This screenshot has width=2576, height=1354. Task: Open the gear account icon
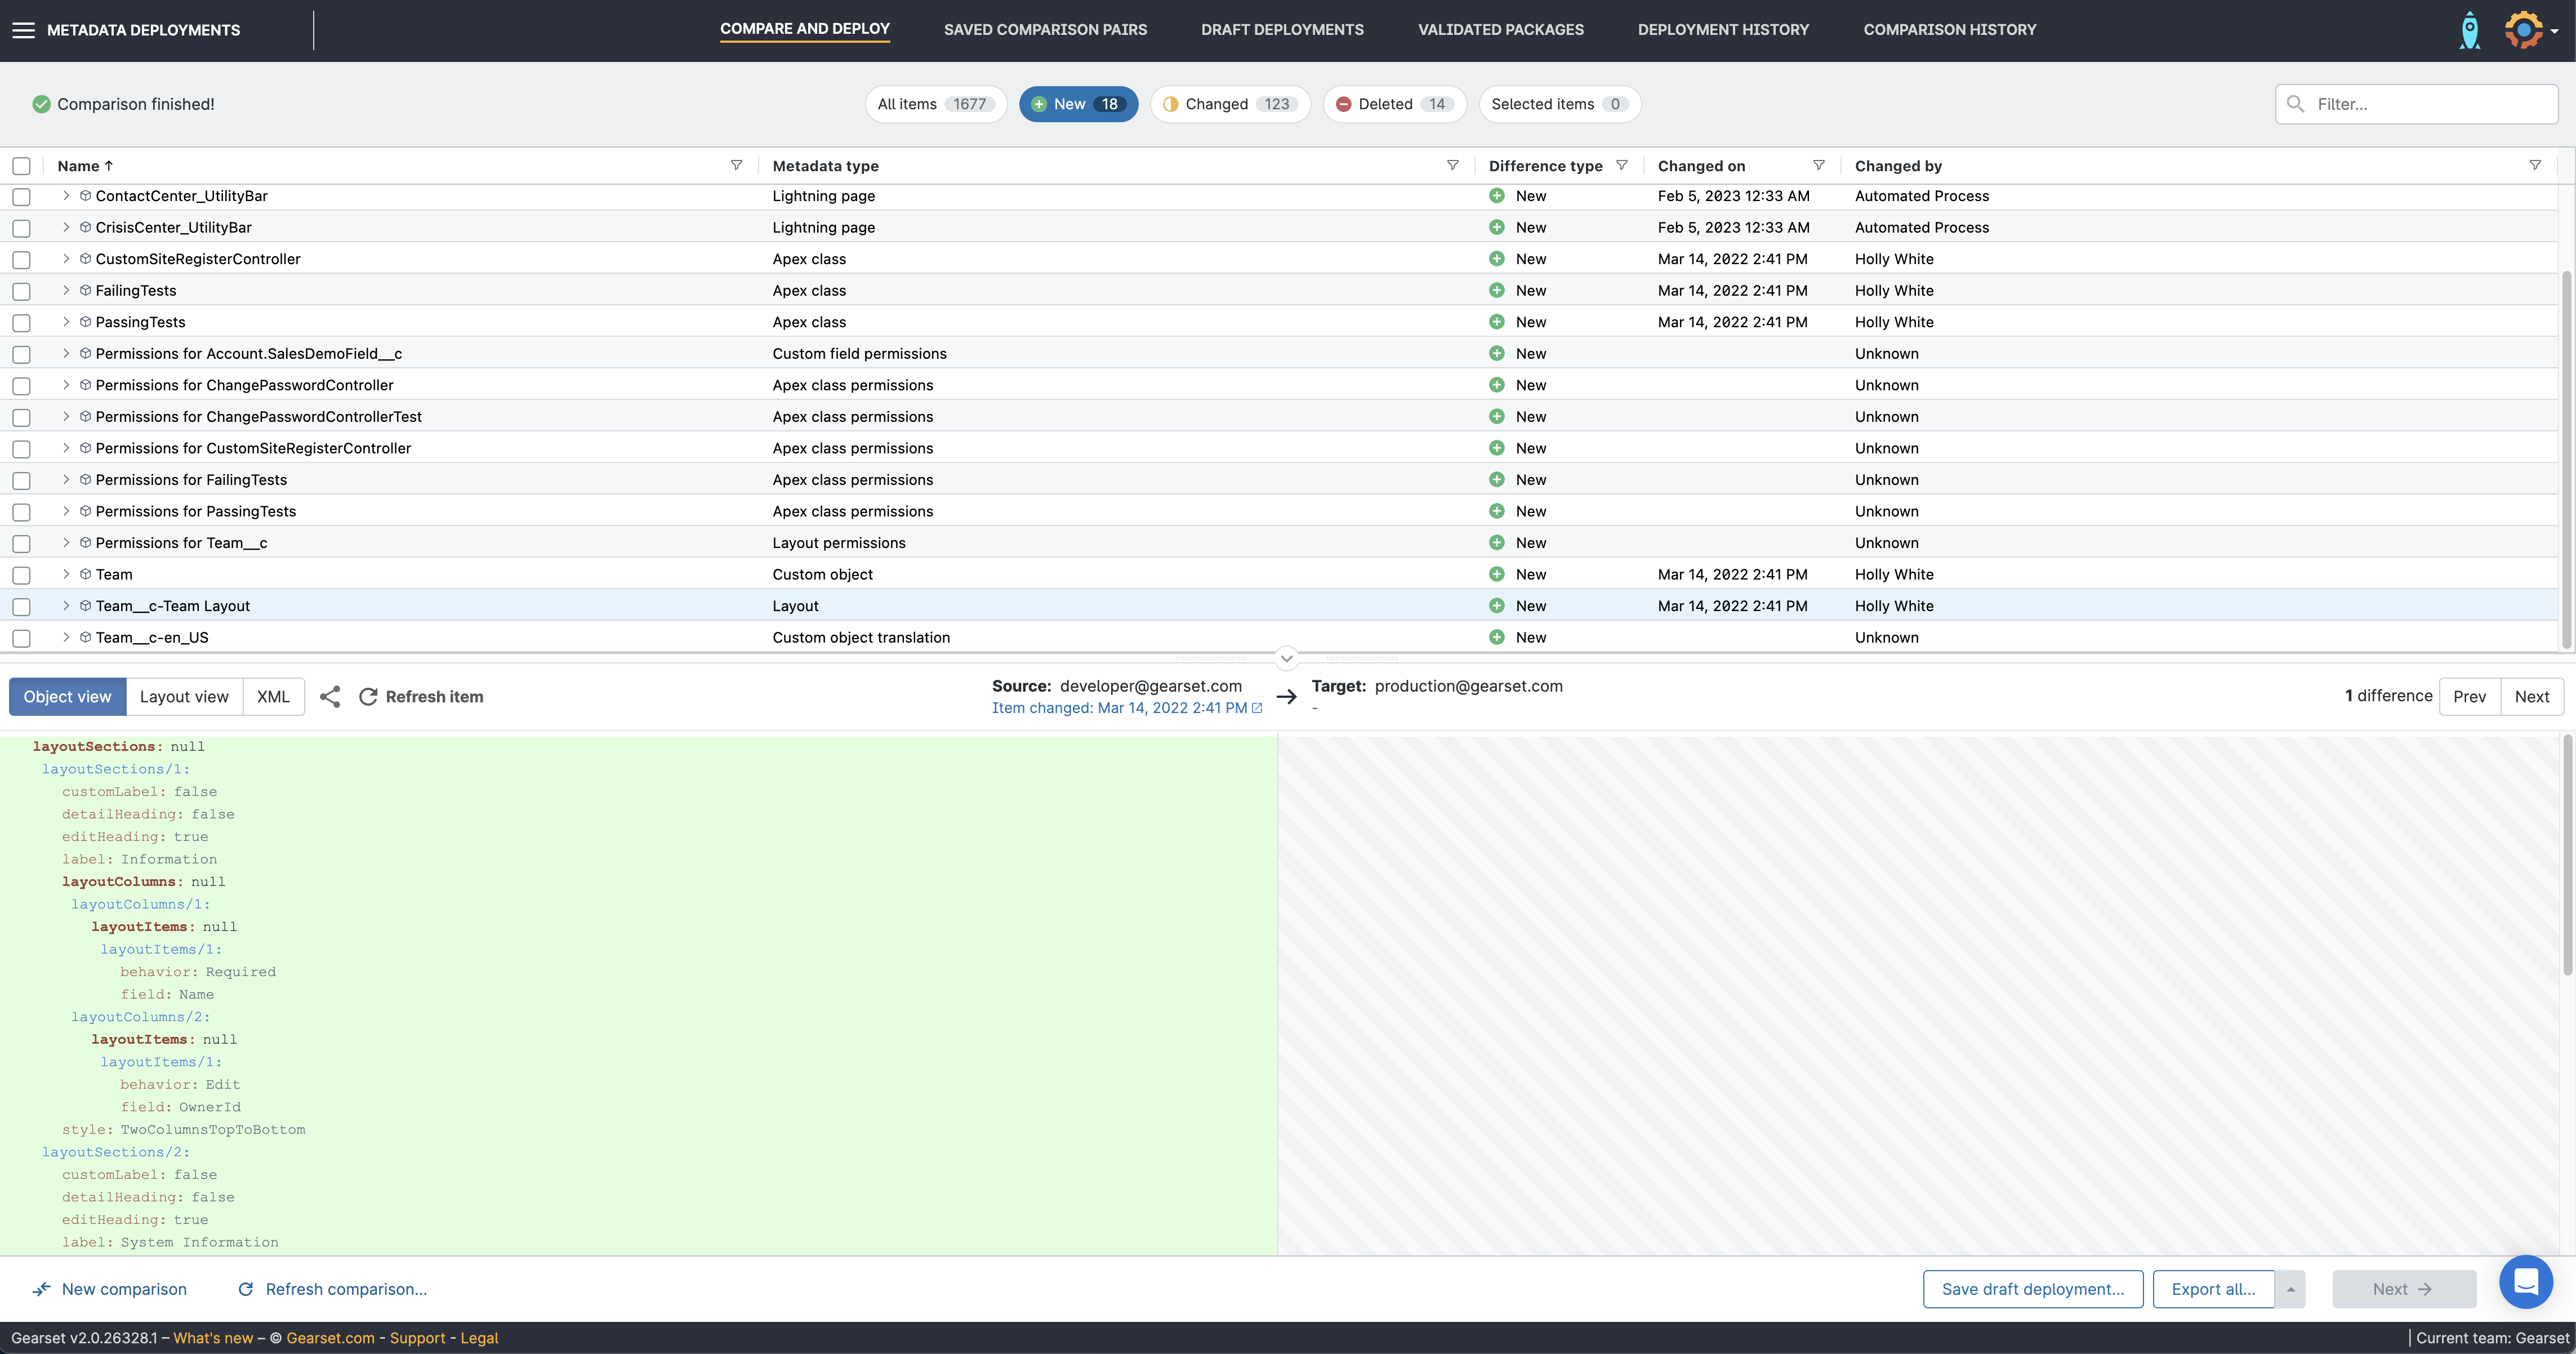click(x=2523, y=30)
